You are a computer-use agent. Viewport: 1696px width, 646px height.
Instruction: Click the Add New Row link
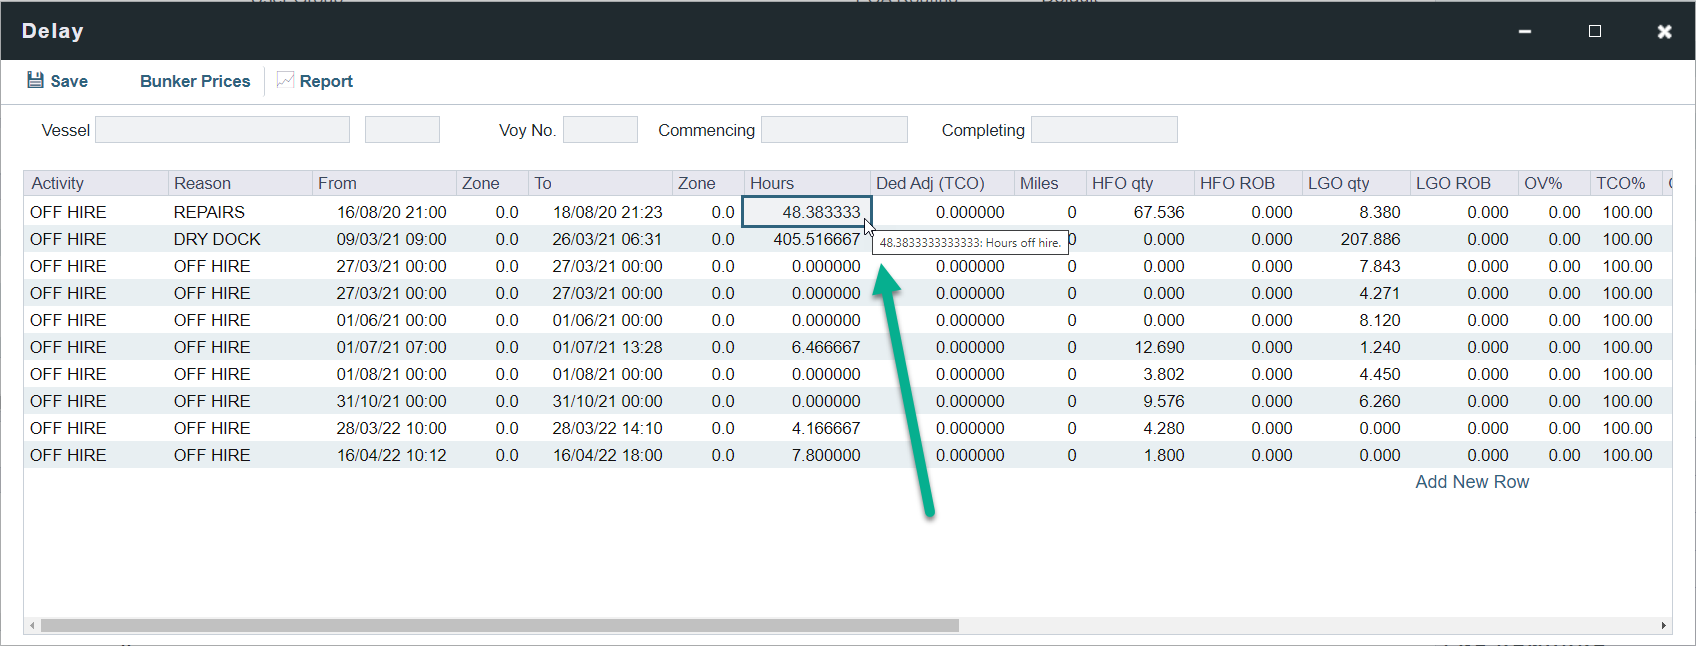tap(1472, 482)
